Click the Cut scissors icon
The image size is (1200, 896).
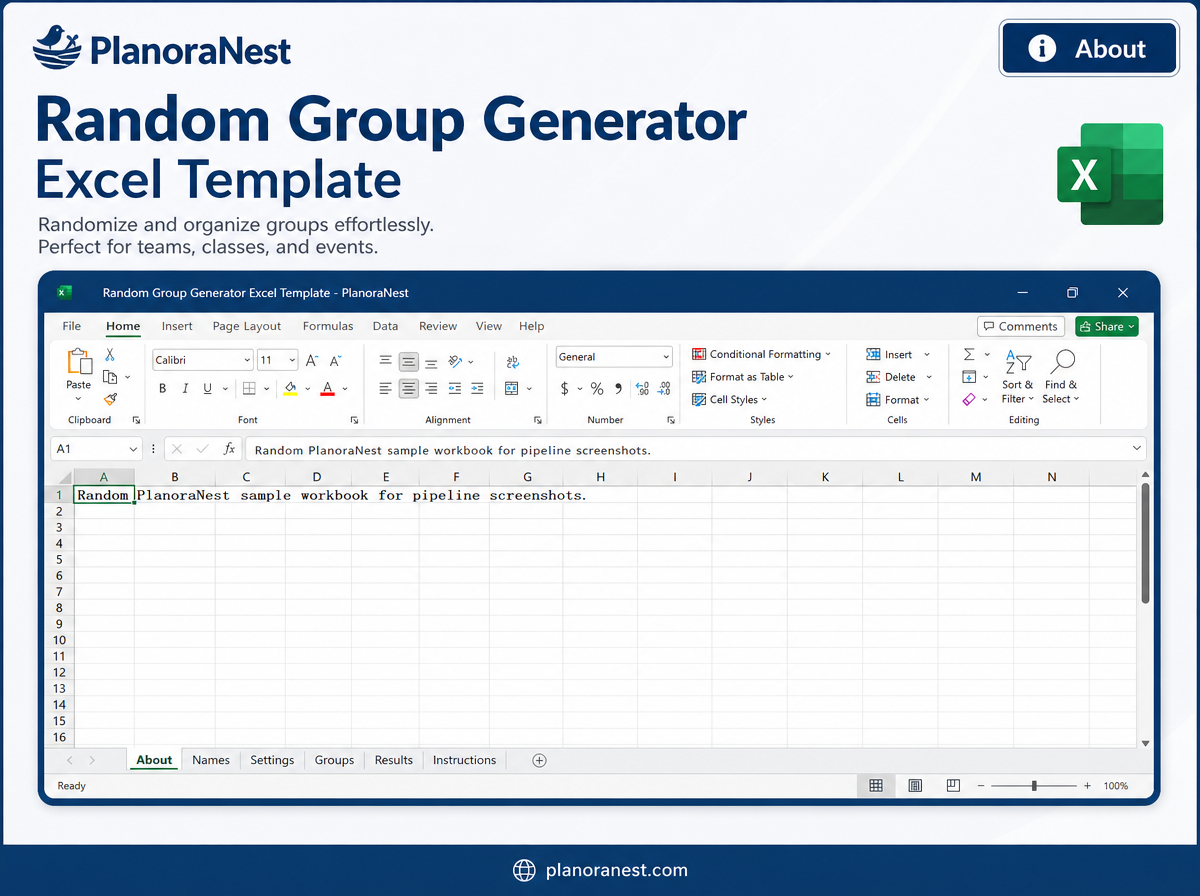point(110,355)
